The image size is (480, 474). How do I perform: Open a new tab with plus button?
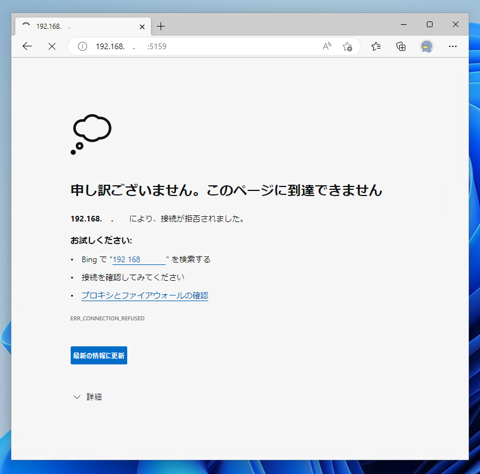click(161, 26)
